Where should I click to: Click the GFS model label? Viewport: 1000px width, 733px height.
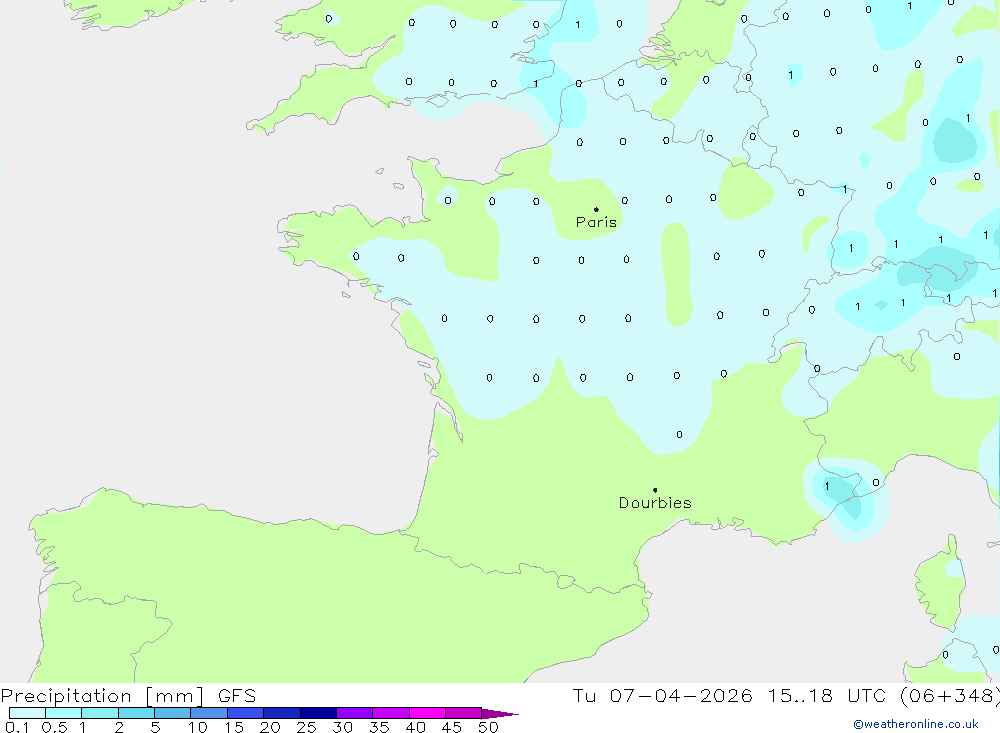(237, 695)
